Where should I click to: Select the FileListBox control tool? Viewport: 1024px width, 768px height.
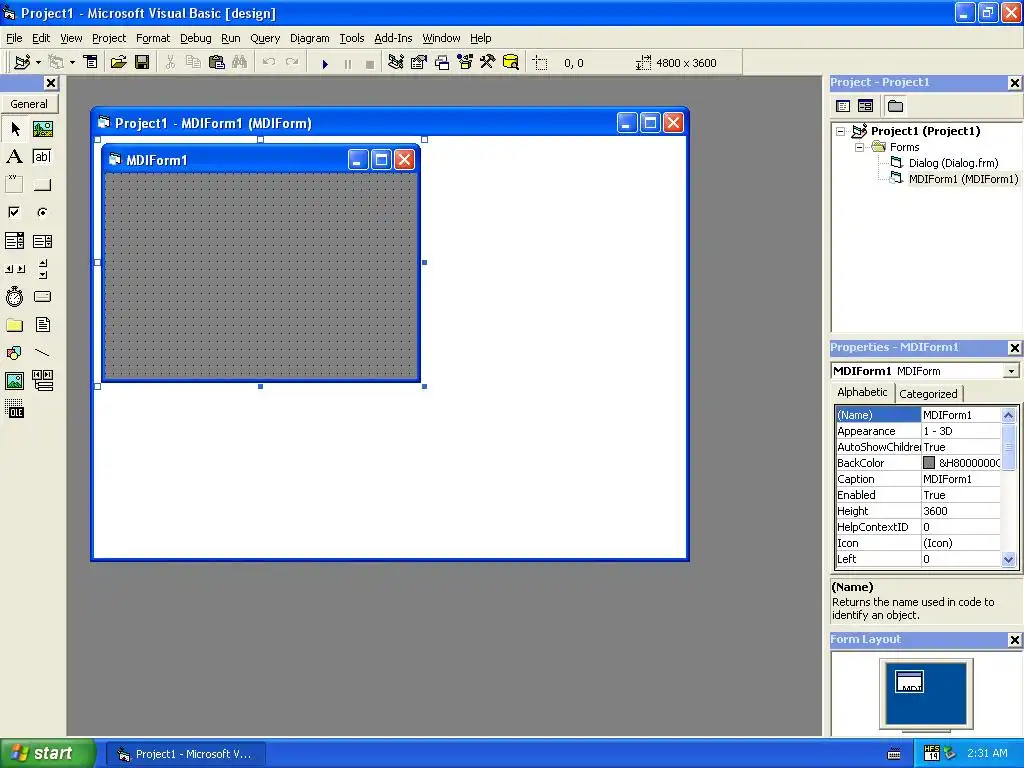(42, 325)
